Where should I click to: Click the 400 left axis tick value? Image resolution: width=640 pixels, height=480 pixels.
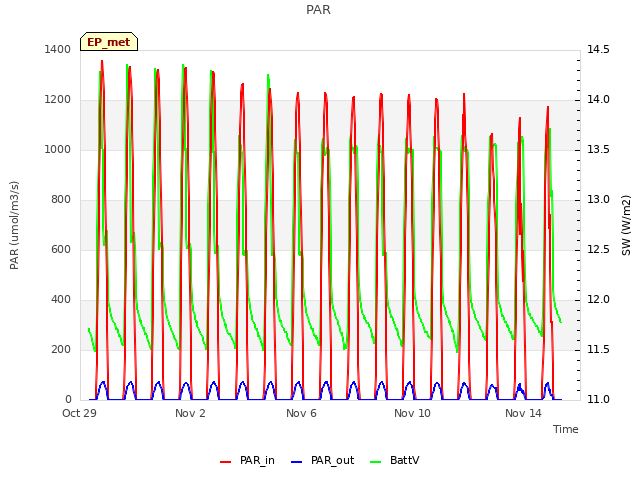click(61, 299)
